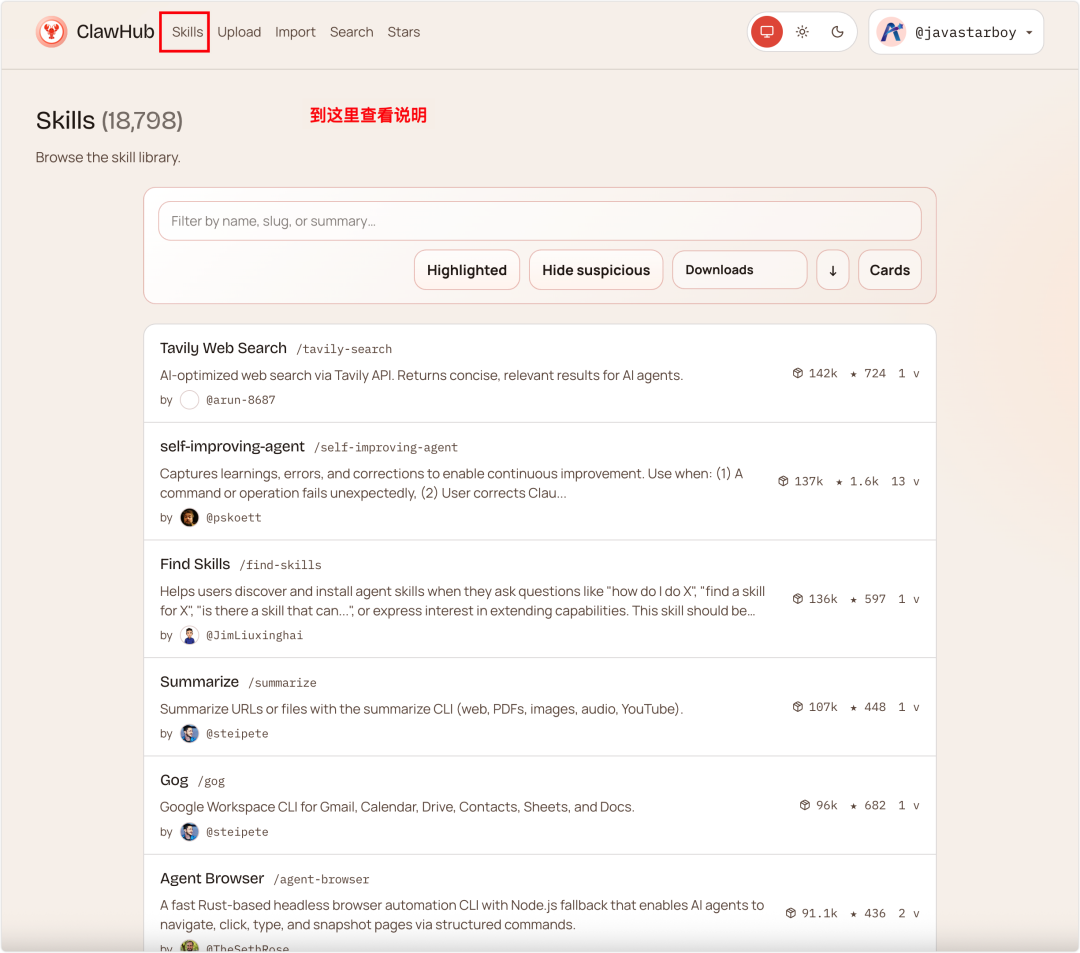
Task: Open @pskoett author avatar
Action: point(189,517)
